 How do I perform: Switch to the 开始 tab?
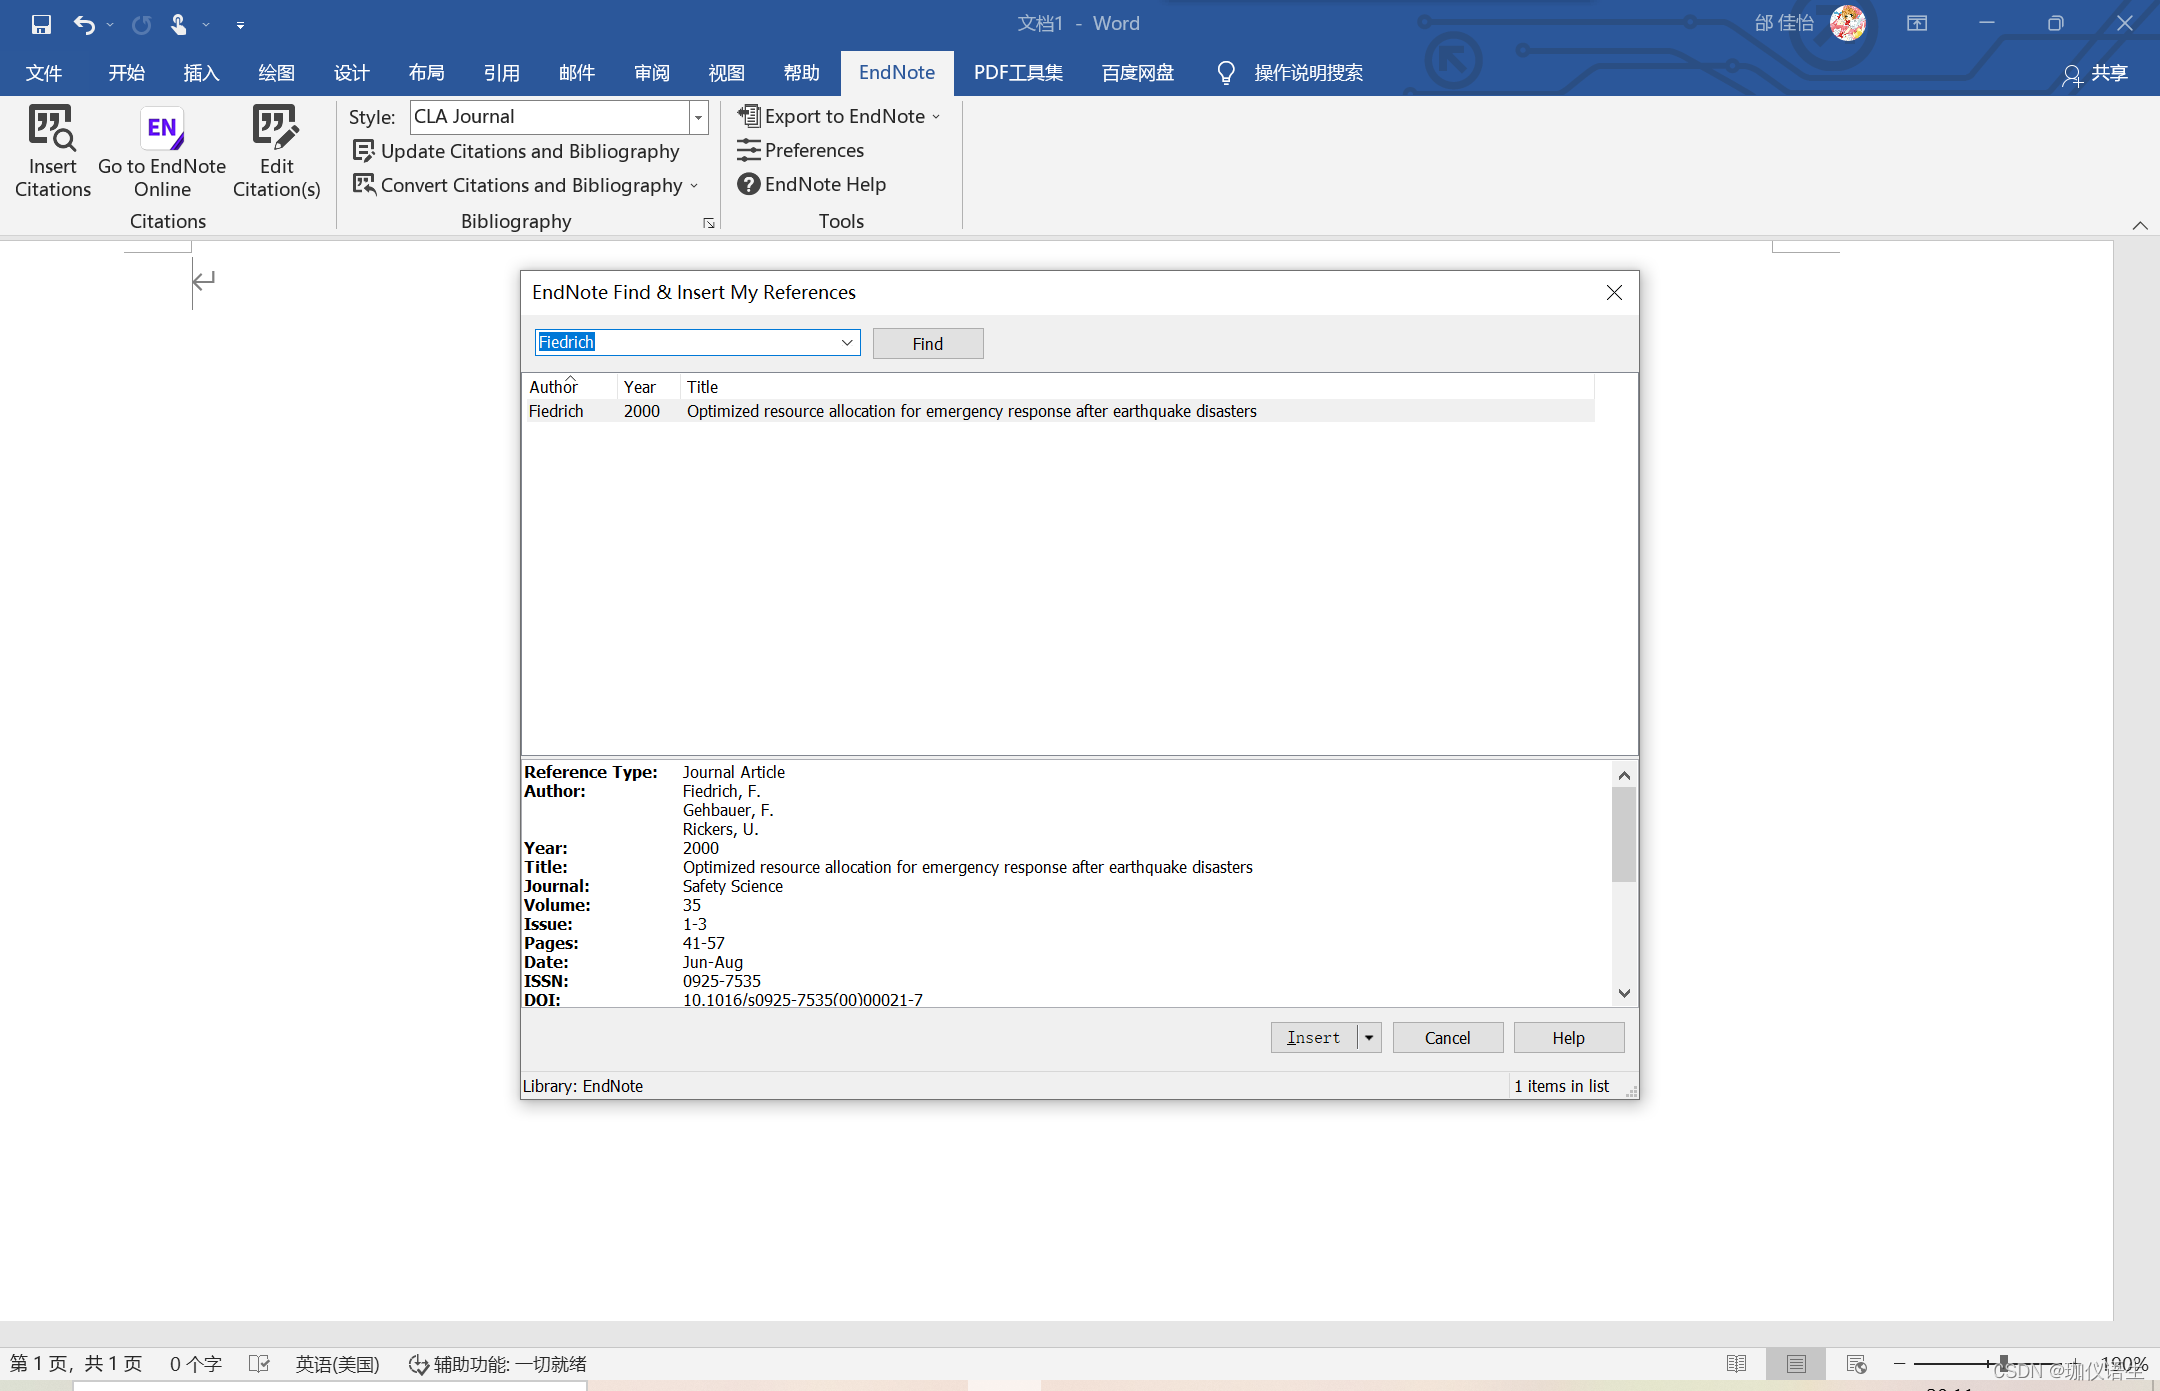[x=127, y=73]
